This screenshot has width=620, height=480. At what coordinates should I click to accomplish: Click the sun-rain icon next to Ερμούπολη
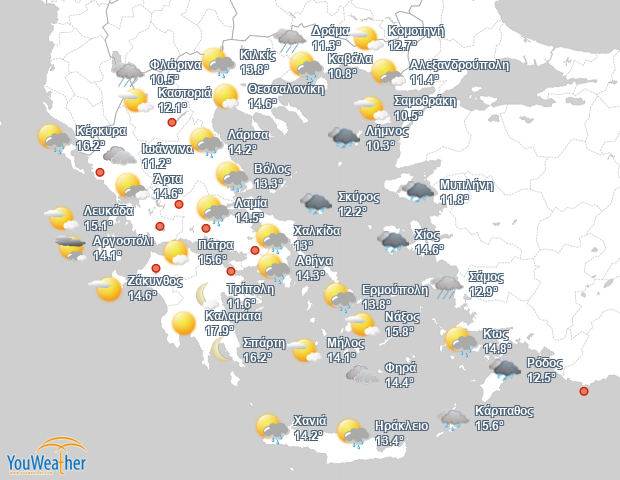point(340,298)
